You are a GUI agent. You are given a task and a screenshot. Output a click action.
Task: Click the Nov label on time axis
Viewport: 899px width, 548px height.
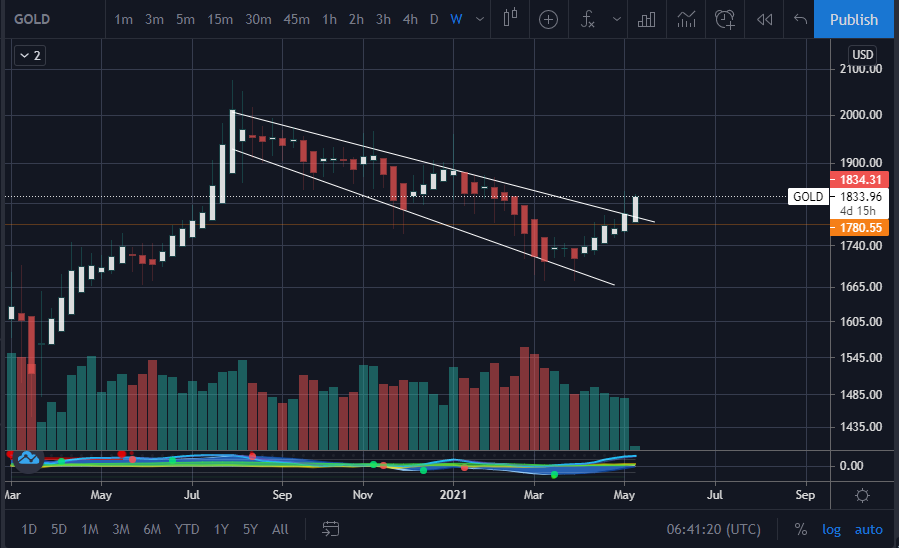[x=362, y=495]
